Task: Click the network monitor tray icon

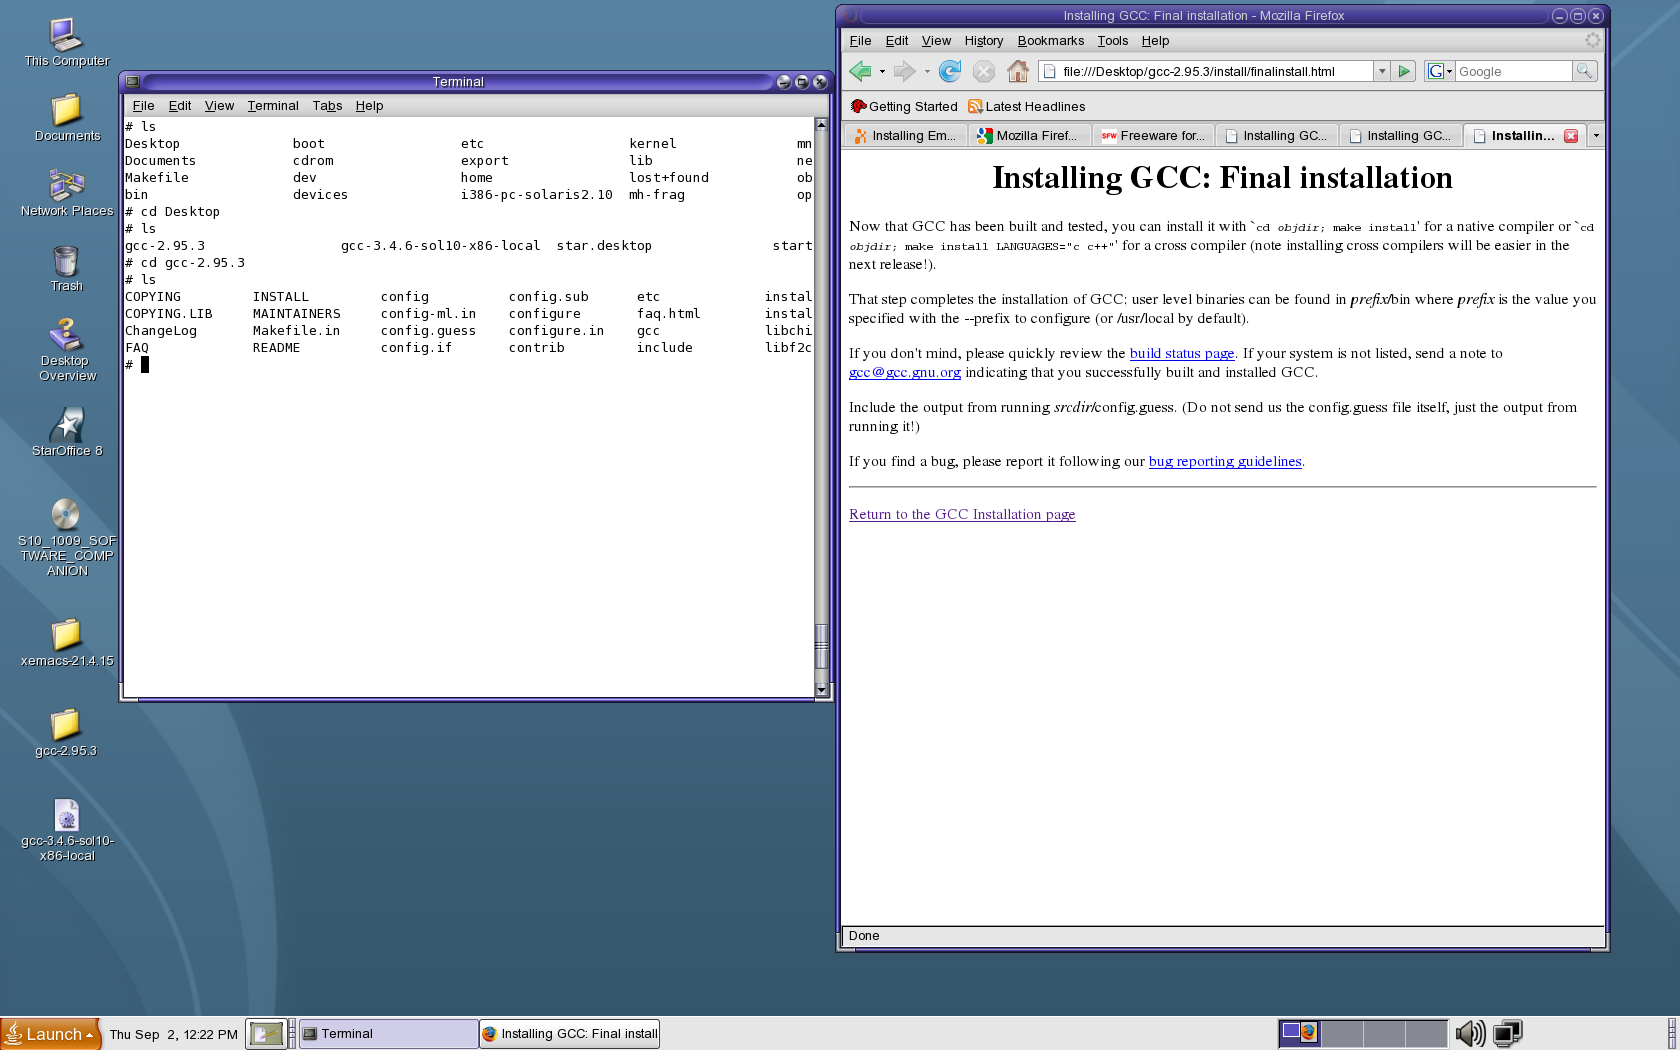Action: coord(1507,1033)
